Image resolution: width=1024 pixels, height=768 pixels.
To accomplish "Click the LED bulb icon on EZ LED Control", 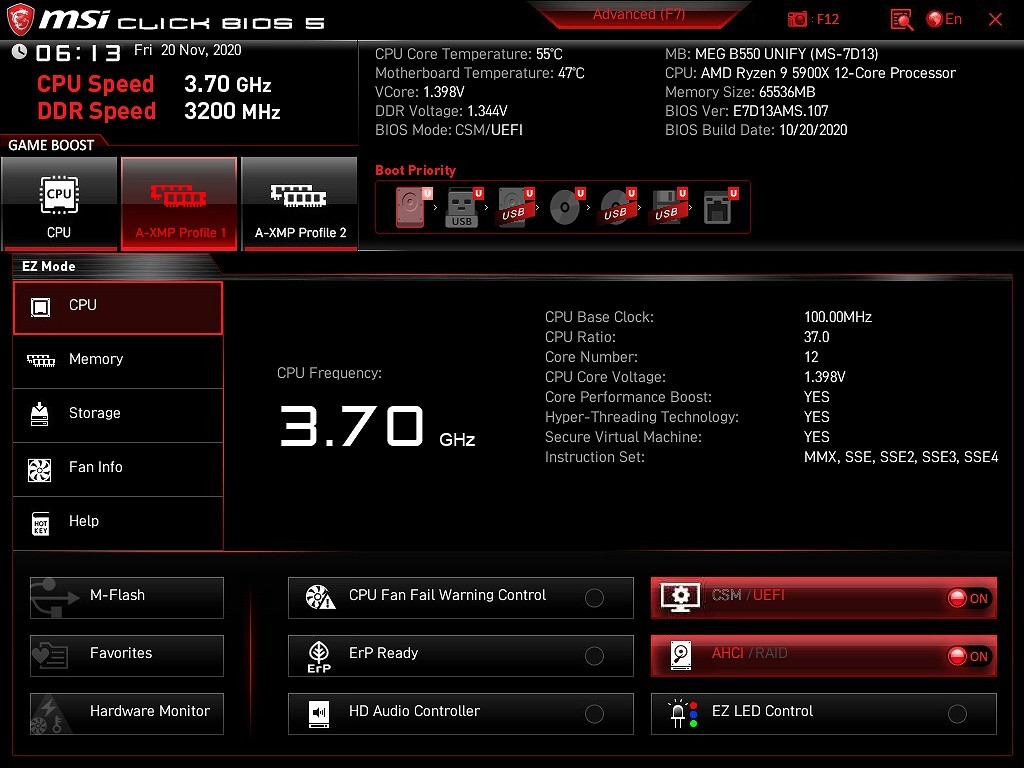I will (682, 714).
